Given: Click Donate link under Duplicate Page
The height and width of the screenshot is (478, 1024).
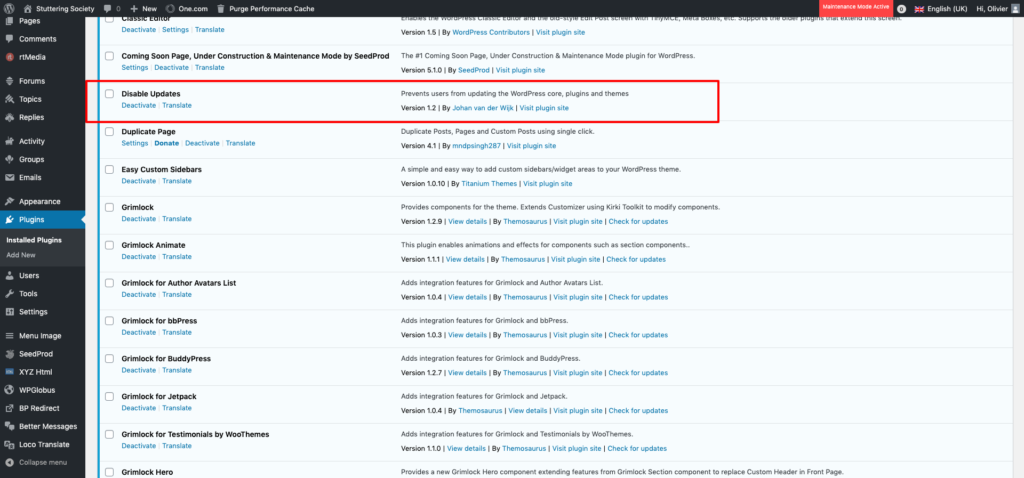Looking at the screenshot, I should point(167,143).
